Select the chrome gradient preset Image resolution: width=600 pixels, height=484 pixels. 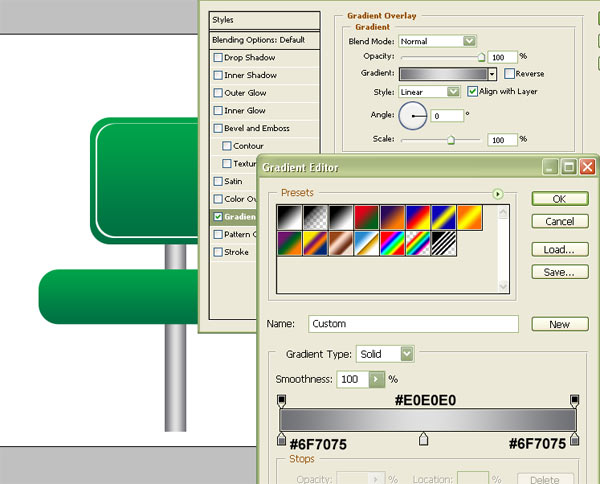[366, 243]
